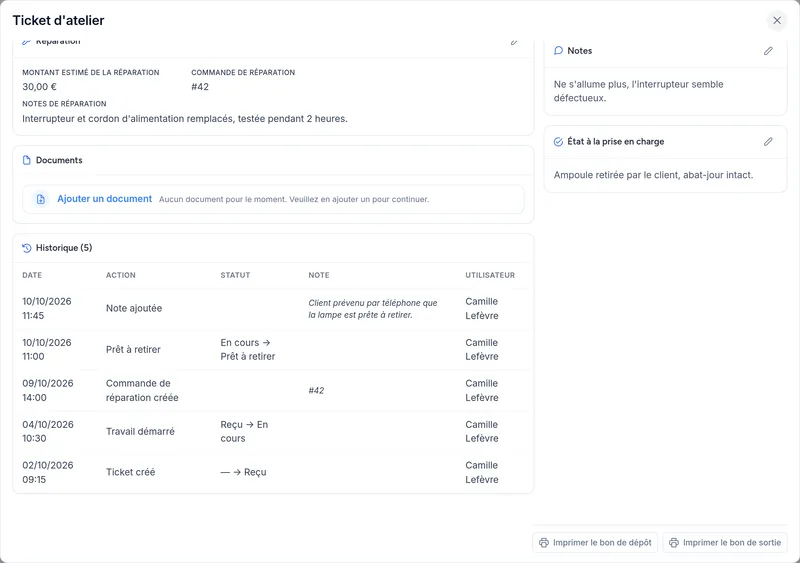
Task: Click the Historique clock icon
Action: pyautogui.click(x=27, y=248)
